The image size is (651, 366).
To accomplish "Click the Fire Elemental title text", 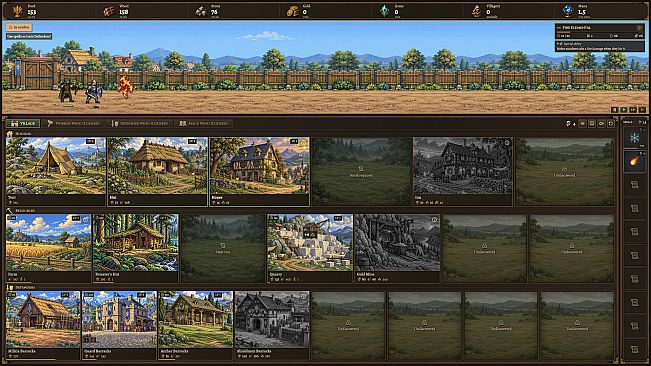I will [577, 28].
